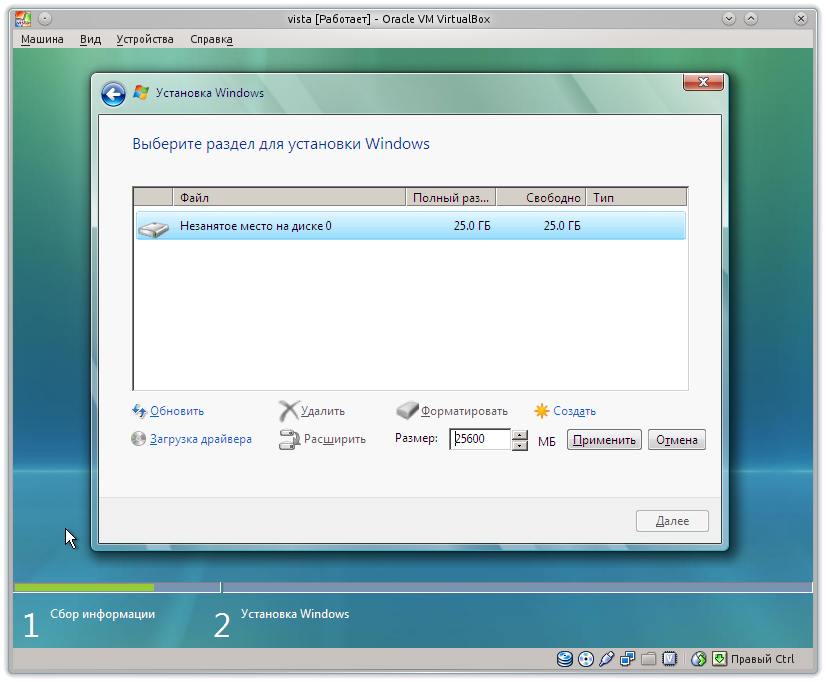Click the shared folders status icon
826x682 pixels.
pyautogui.click(x=649, y=659)
